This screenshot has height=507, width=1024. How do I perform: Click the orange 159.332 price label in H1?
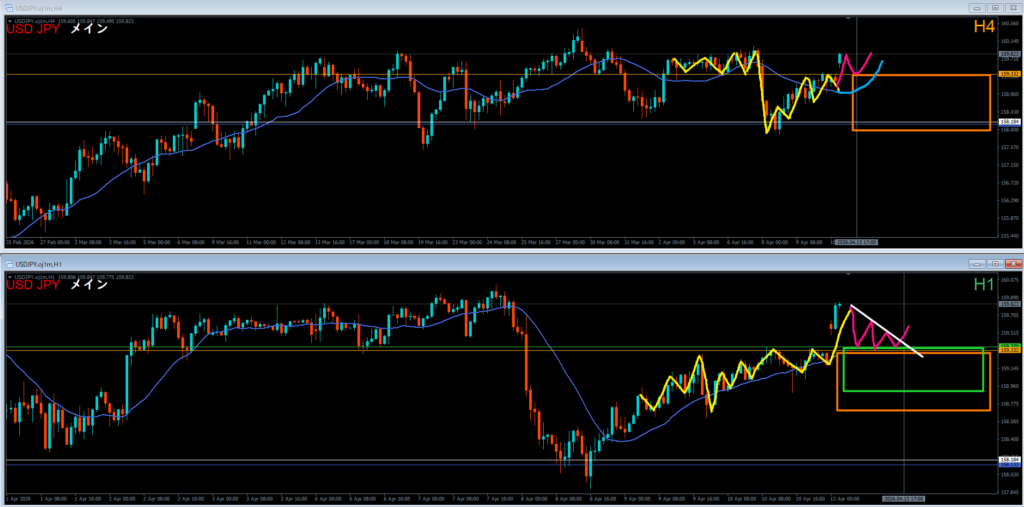pos(1010,350)
